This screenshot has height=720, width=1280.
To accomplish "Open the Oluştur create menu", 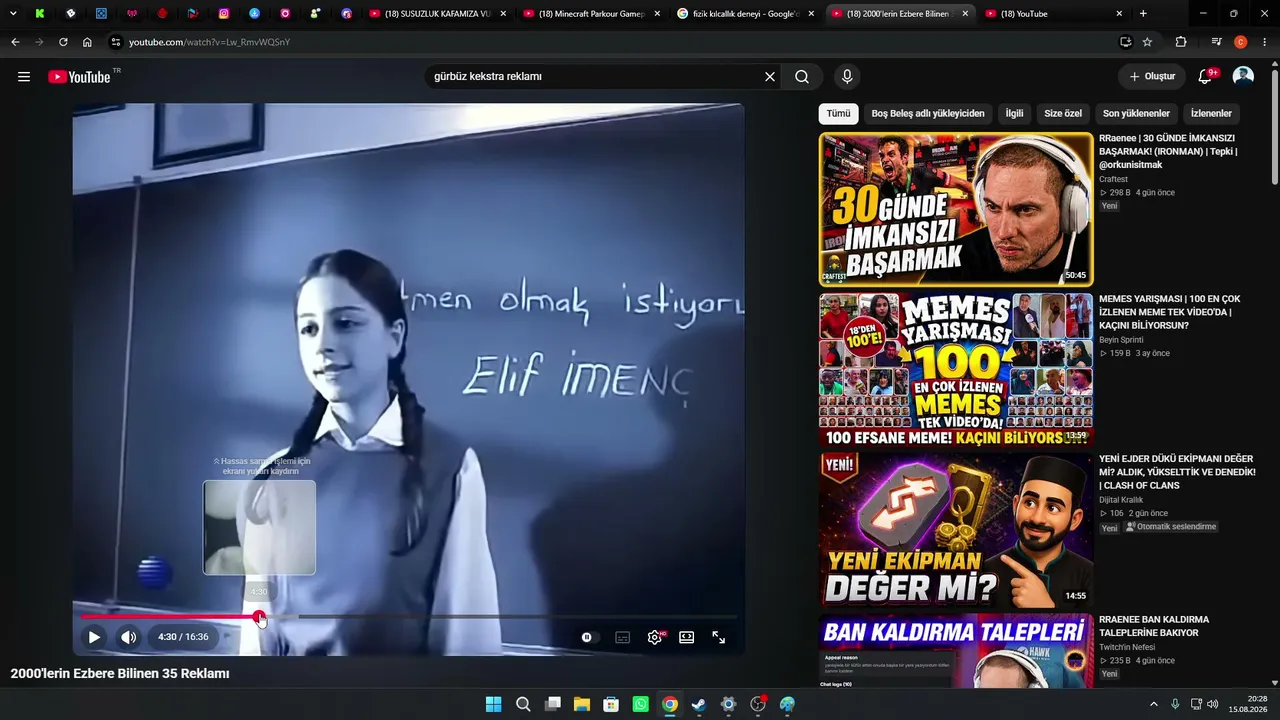I will [x=1152, y=77].
